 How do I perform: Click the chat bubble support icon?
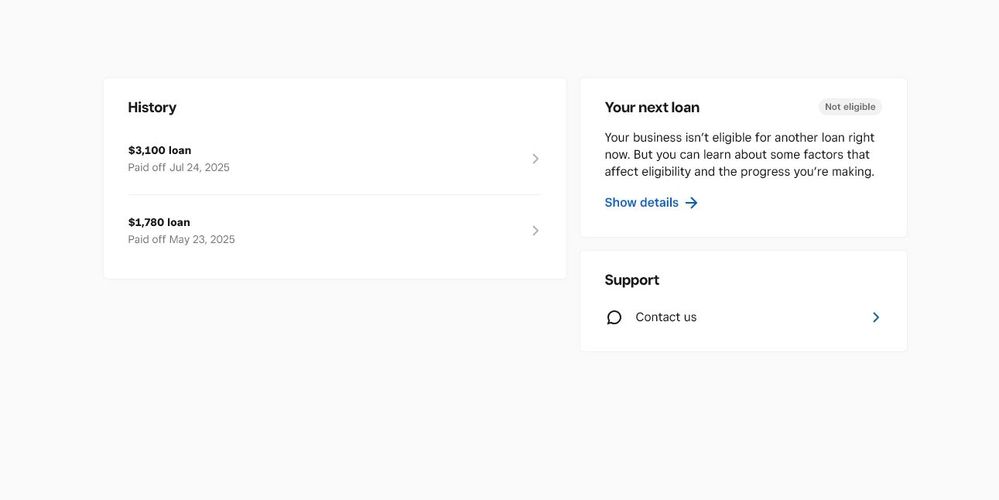click(x=614, y=318)
